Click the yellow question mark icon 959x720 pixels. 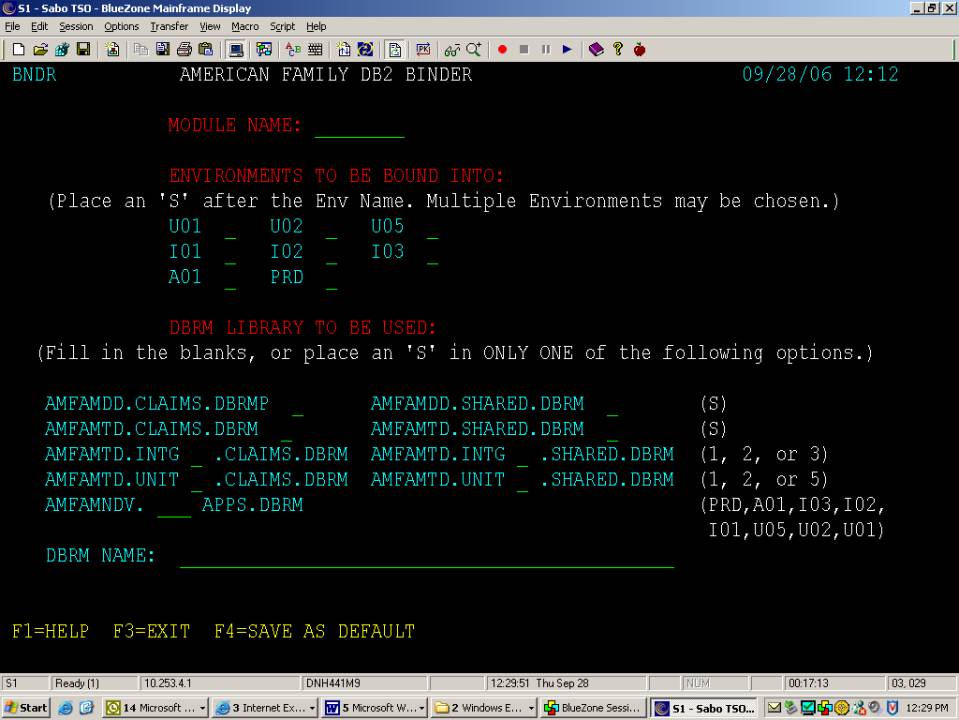point(618,50)
